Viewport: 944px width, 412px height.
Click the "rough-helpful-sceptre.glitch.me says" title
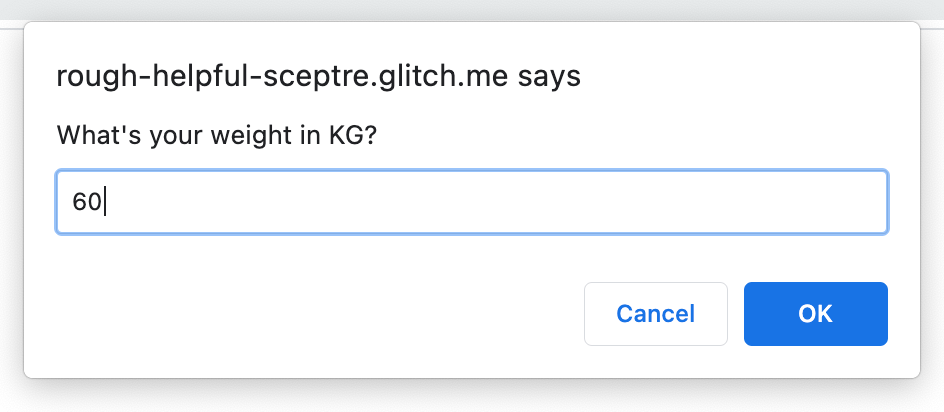318,76
